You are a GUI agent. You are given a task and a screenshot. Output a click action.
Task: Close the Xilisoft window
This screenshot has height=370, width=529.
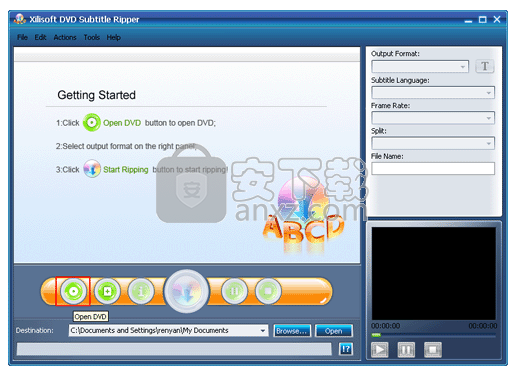coord(497,20)
